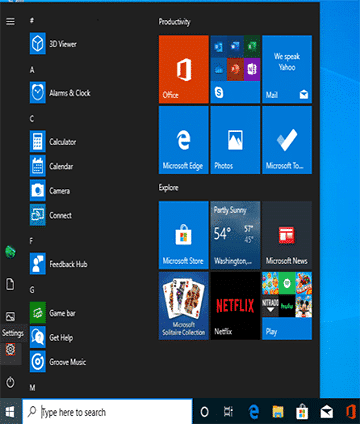Jump via the letter A header
The width and height of the screenshot is (360, 424).
pos(32,70)
